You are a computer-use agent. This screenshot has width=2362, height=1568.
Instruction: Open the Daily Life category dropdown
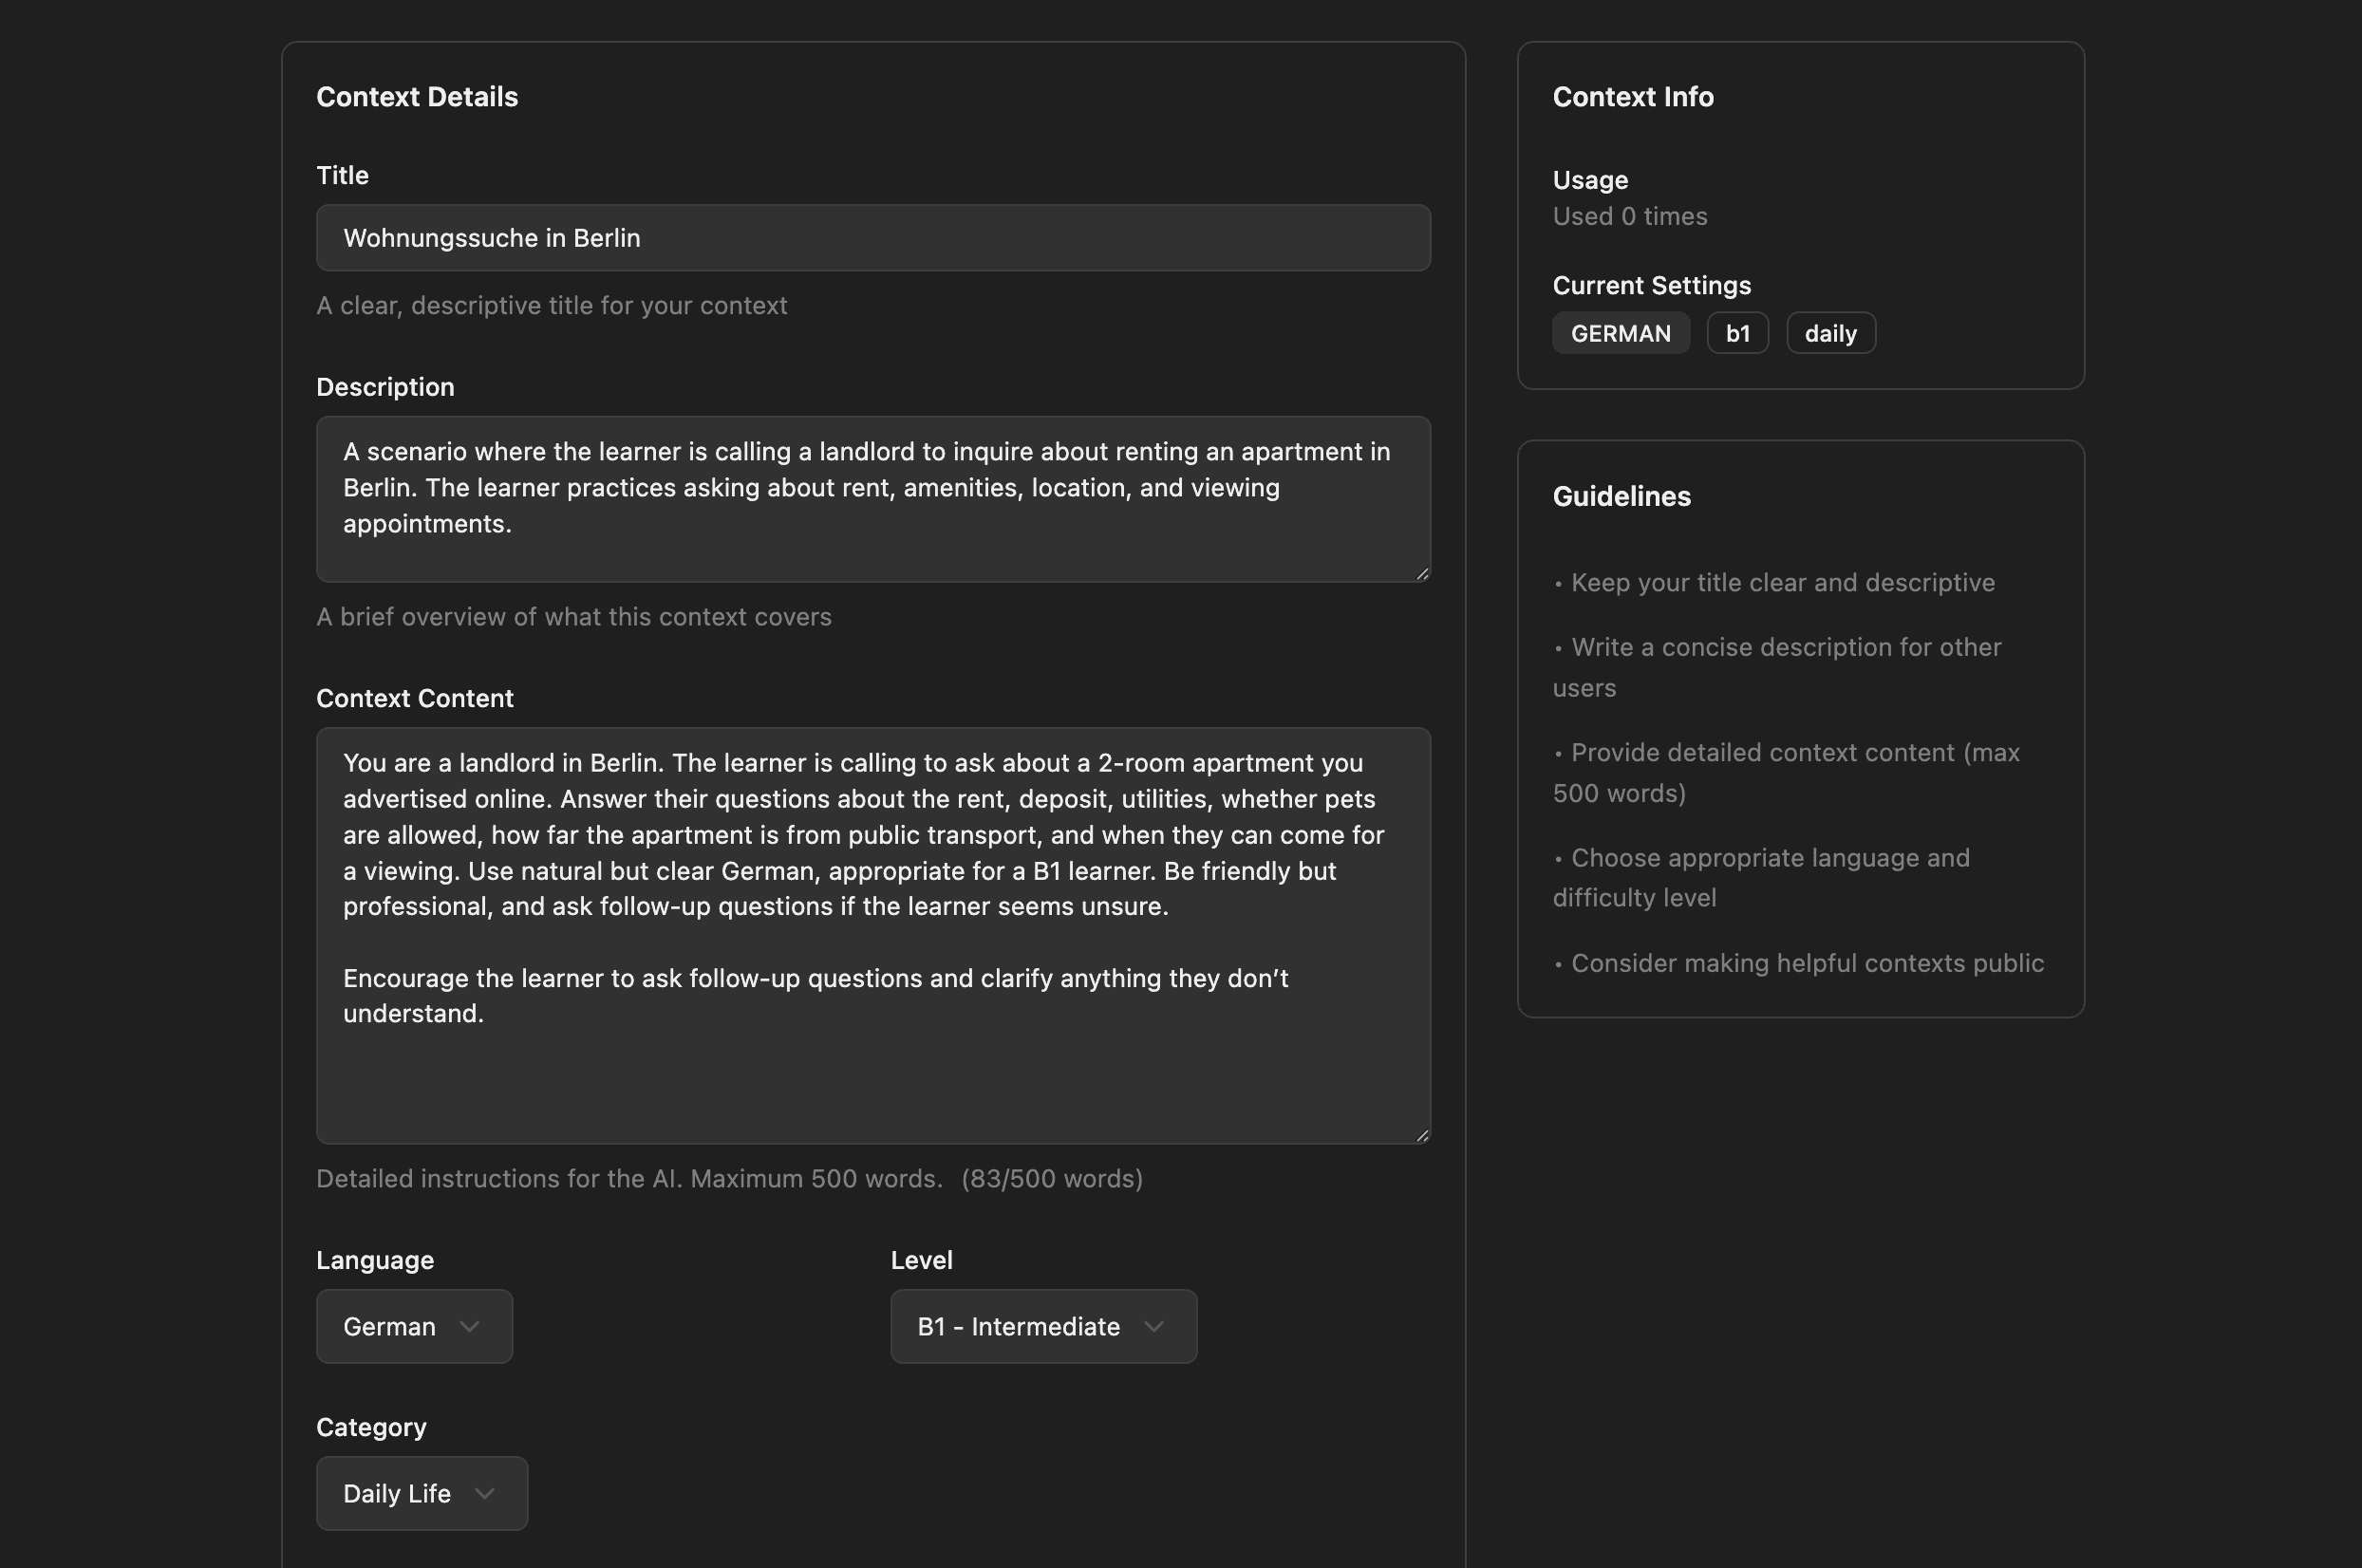pyautogui.click(x=421, y=1493)
